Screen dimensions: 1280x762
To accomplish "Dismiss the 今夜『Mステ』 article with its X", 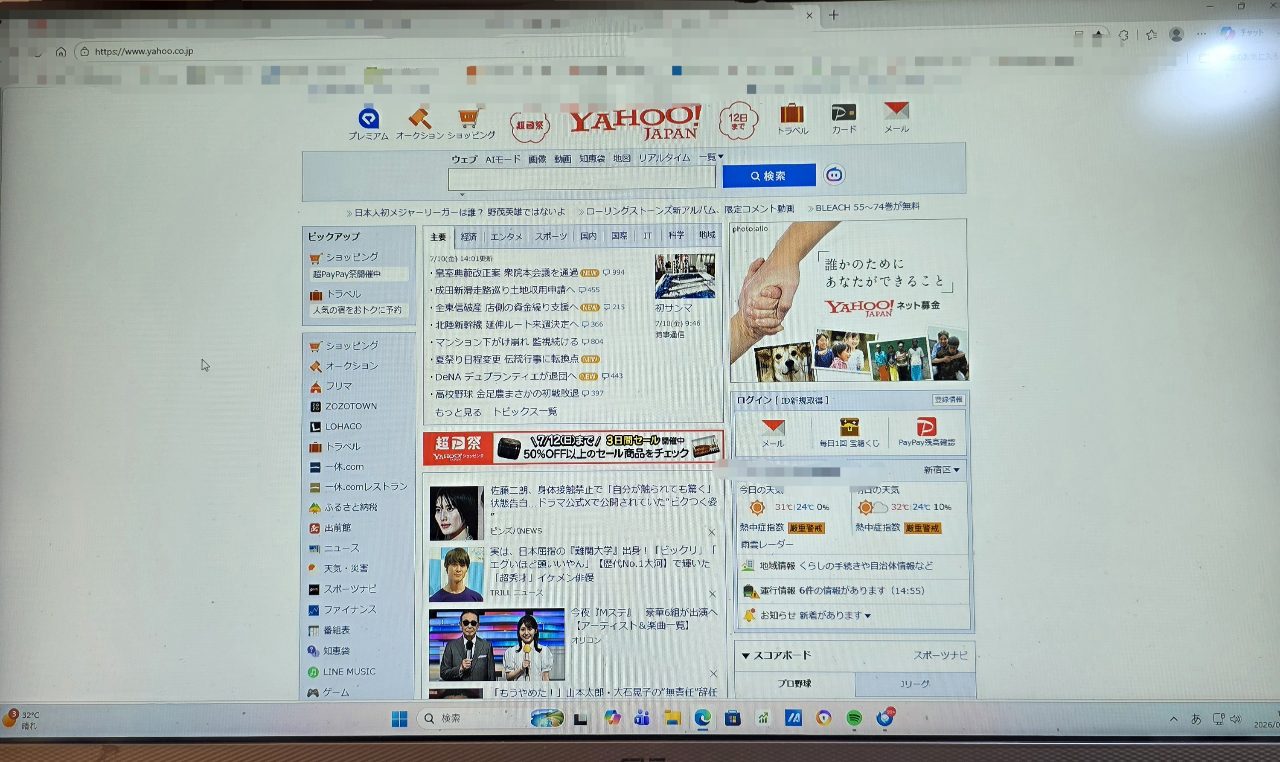I will tap(713, 674).
